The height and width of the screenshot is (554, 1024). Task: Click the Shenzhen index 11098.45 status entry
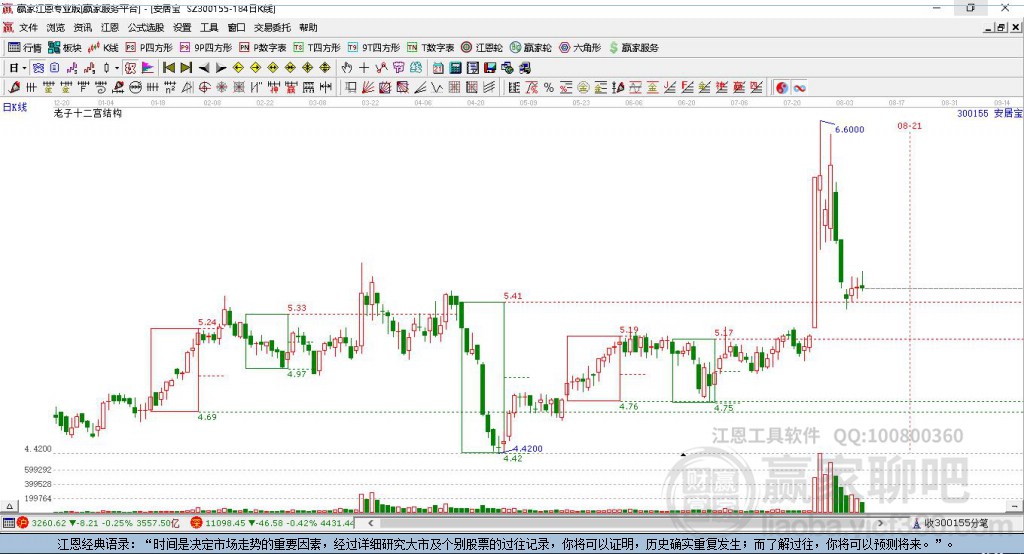point(272,523)
